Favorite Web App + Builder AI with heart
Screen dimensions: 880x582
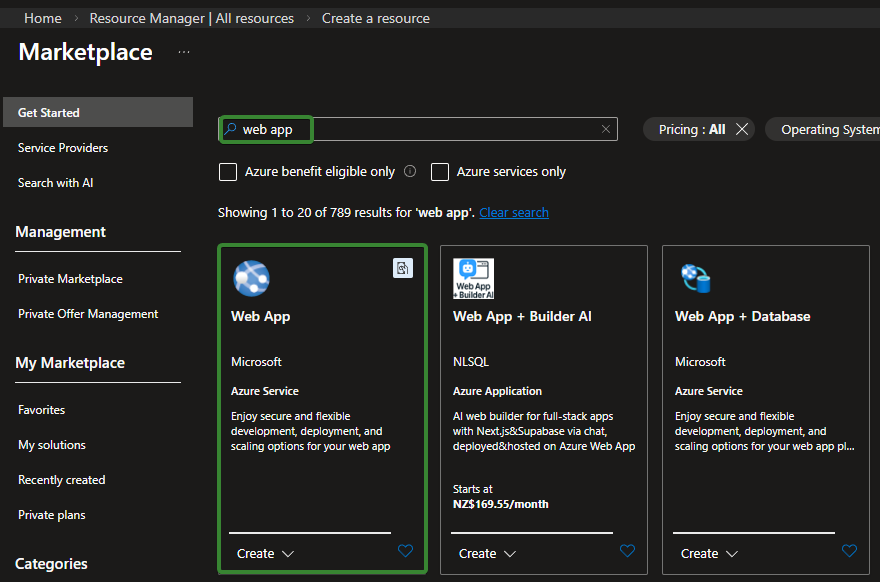point(627,551)
